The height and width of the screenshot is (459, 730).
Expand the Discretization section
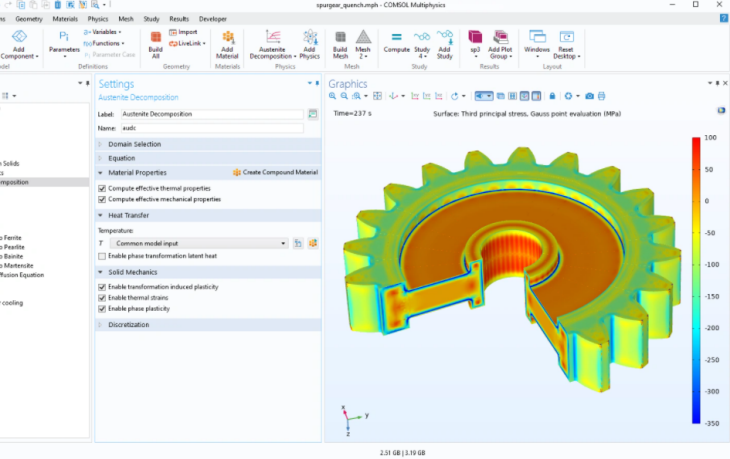pyautogui.click(x=208, y=325)
